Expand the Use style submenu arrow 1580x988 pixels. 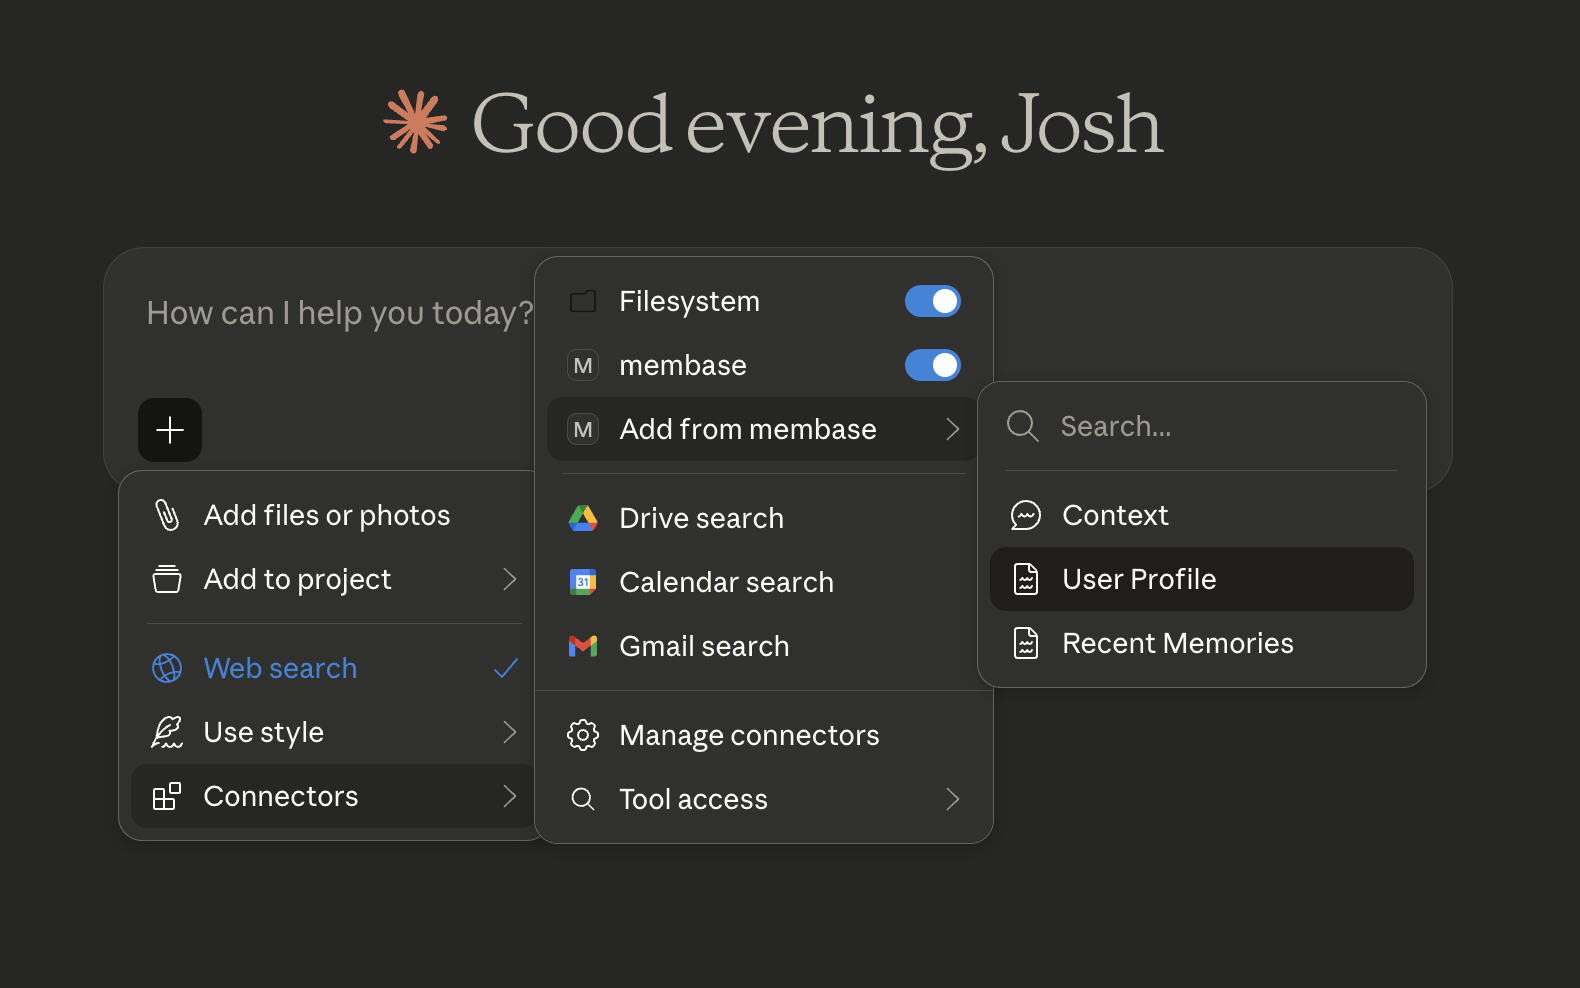[x=509, y=732]
